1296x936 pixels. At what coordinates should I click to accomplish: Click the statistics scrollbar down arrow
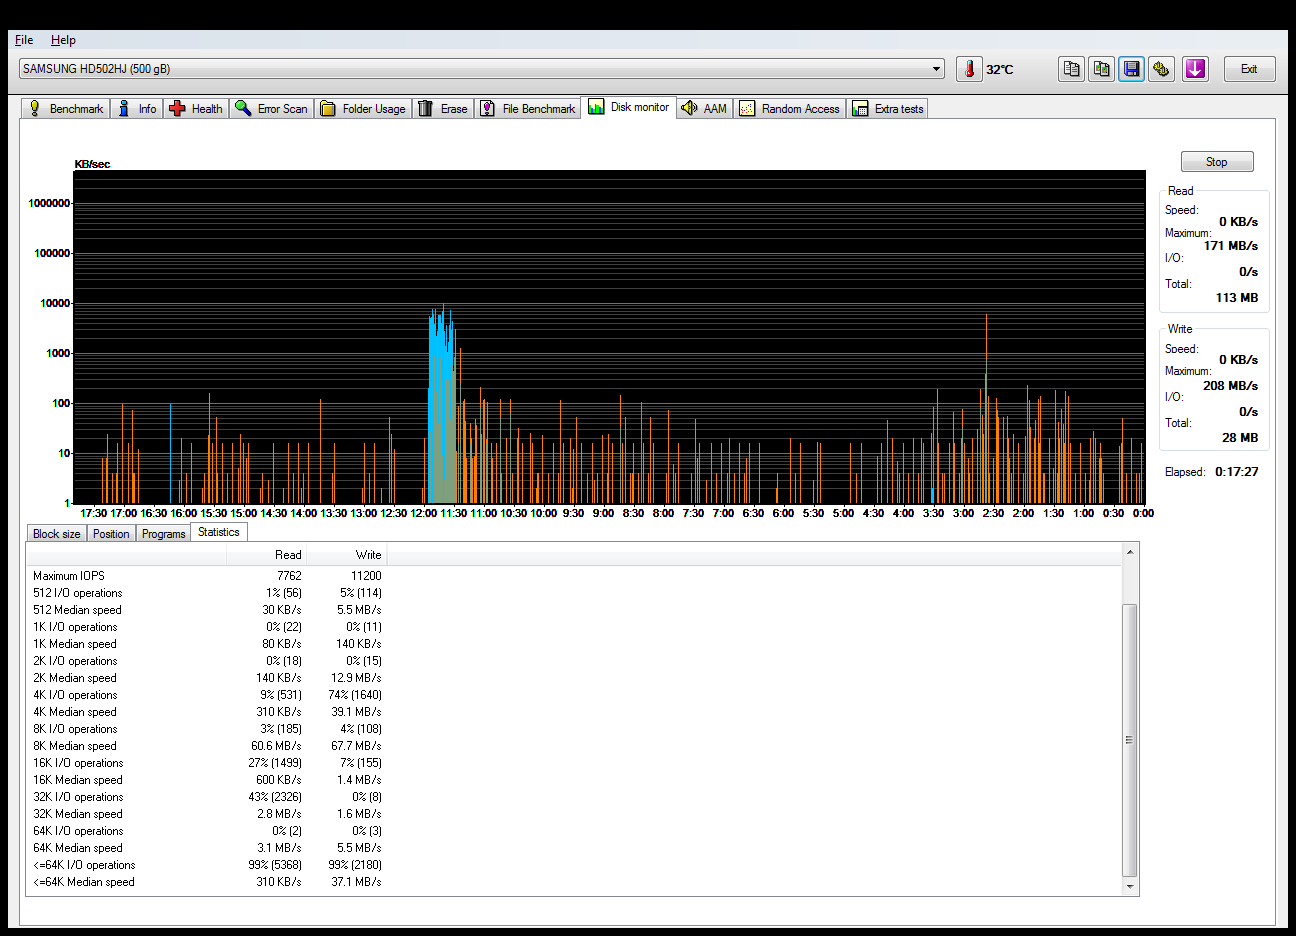1130,887
